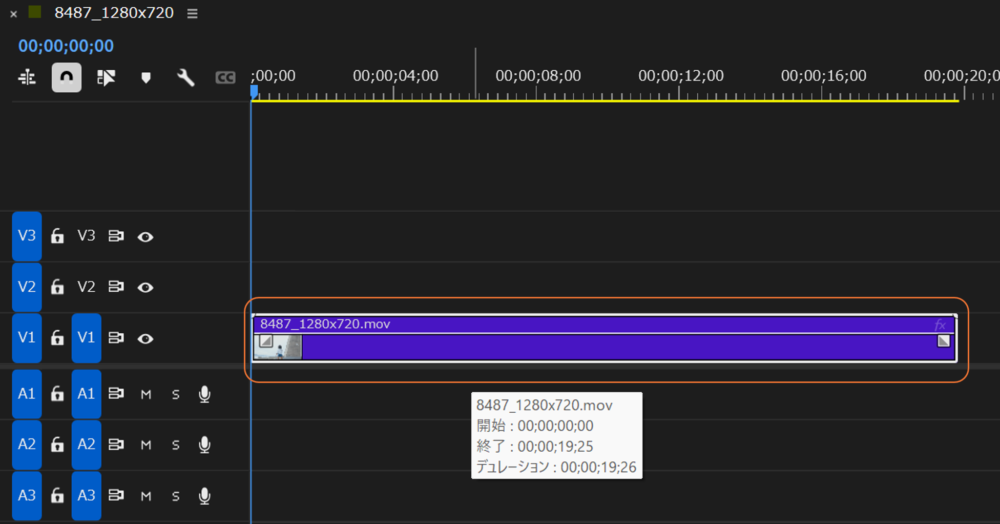
Task: Toggle V3 source patching button
Action: click(x=27, y=236)
